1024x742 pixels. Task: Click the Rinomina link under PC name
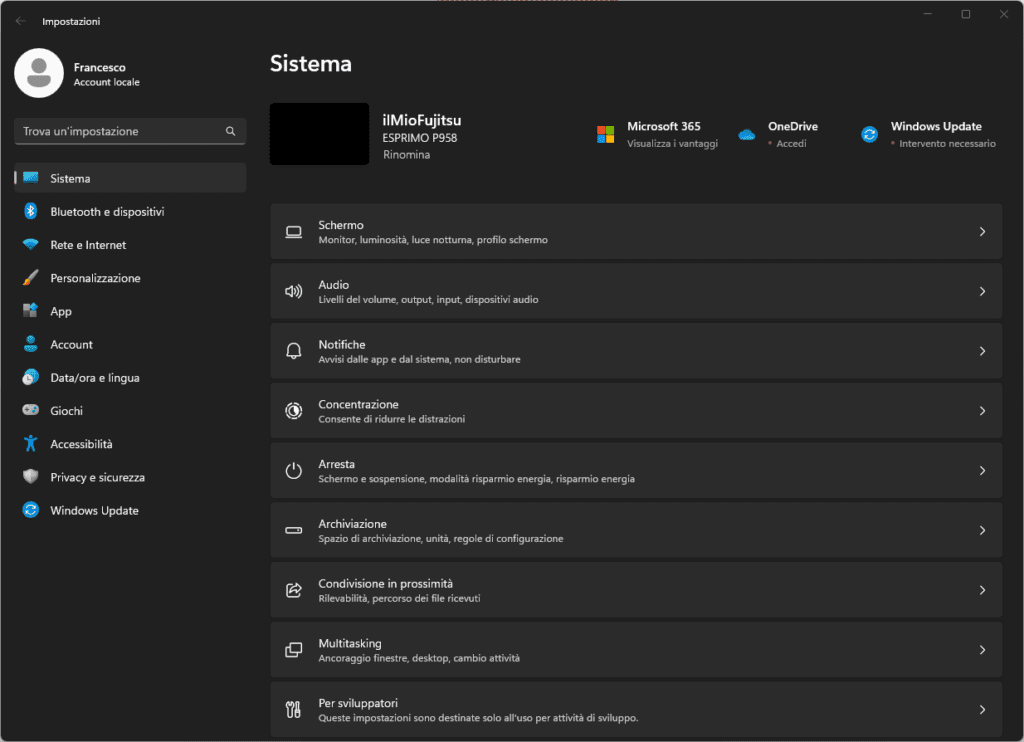pos(406,155)
